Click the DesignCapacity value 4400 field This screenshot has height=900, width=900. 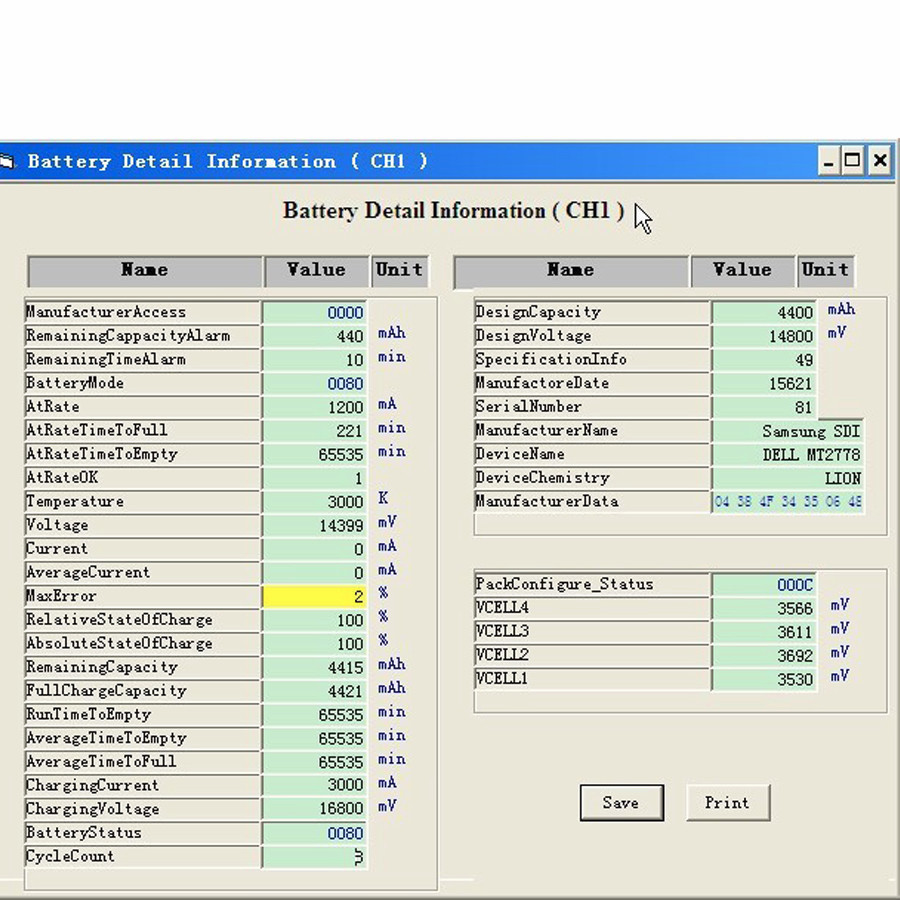(765, 312)
